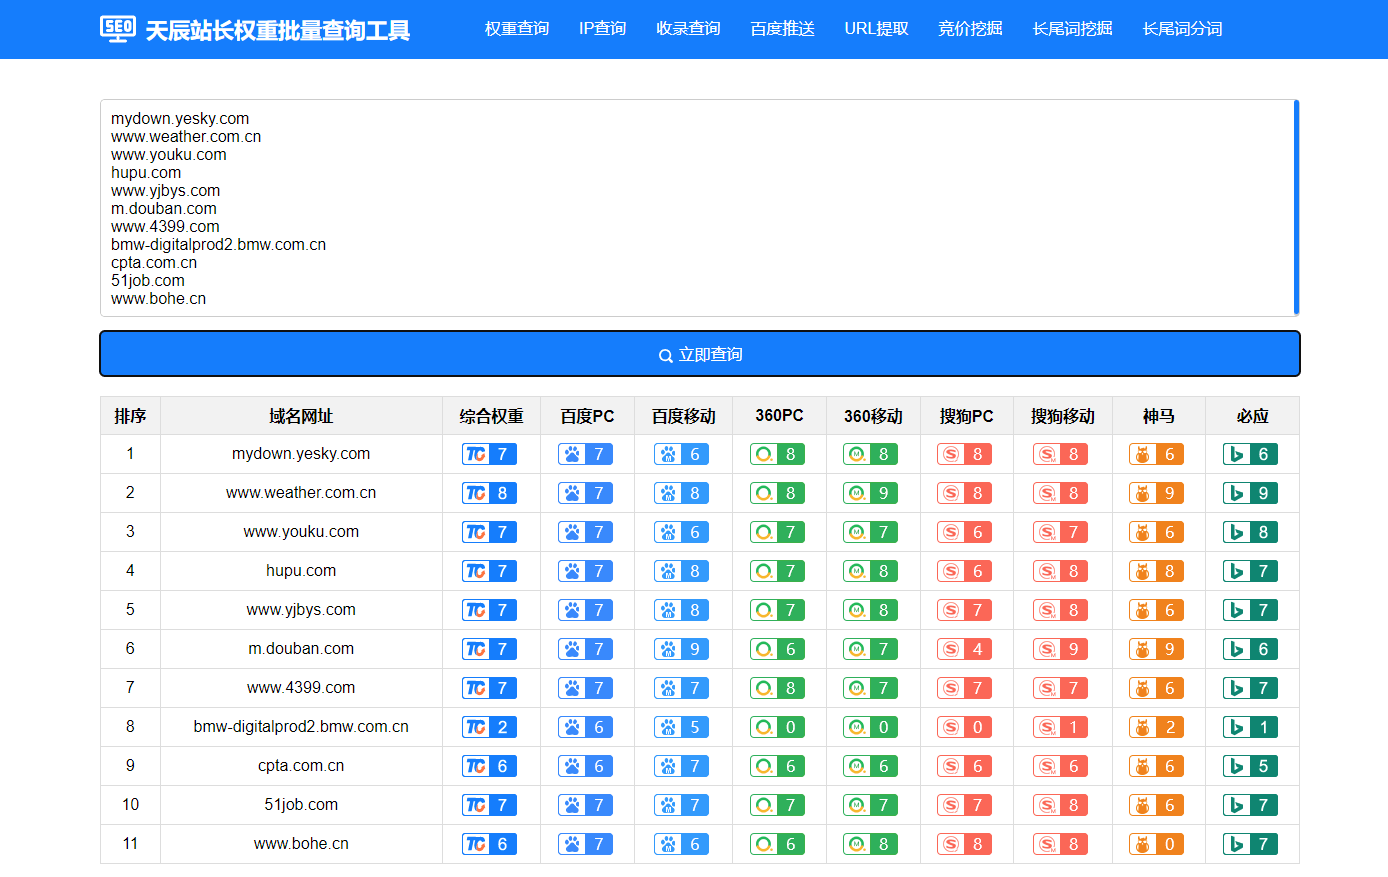Click 51job.com in the results table
Image resolution: width=1388 pixels, height=877 pixels.
[301, 805]
